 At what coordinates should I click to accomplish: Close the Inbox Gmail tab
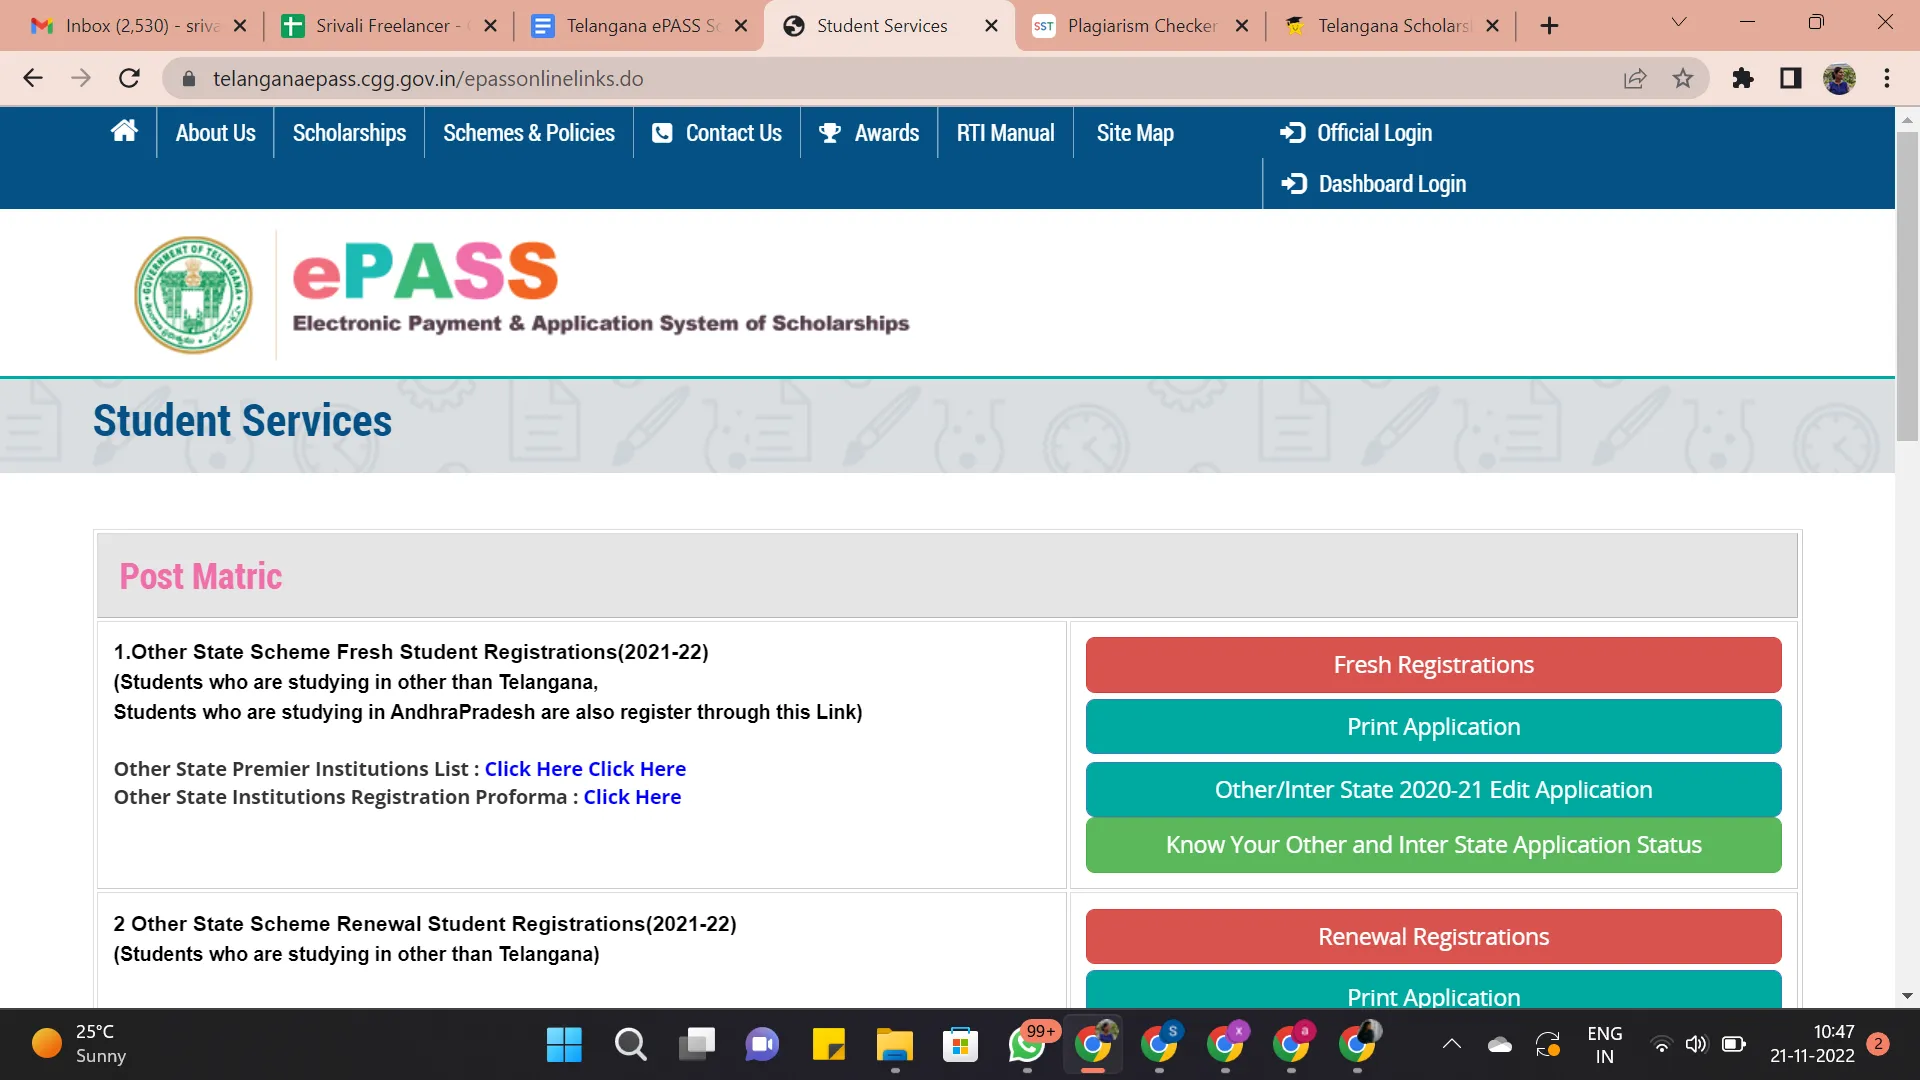tap(240, 26)
